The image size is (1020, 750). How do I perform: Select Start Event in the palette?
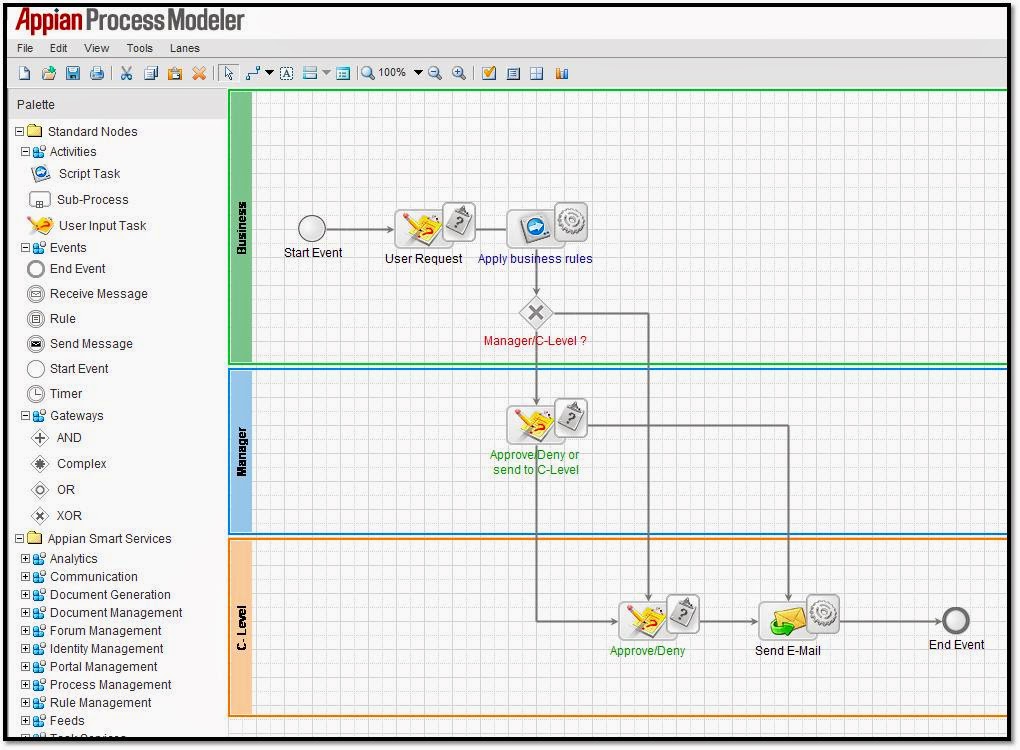68,369
